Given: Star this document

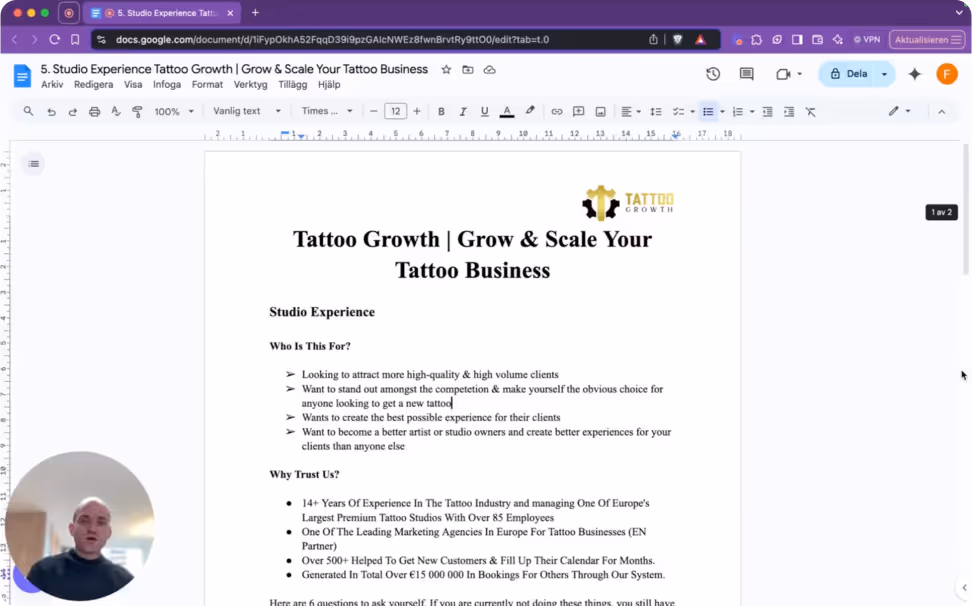Looking at the screenshot, I should [x=446, y=69].
